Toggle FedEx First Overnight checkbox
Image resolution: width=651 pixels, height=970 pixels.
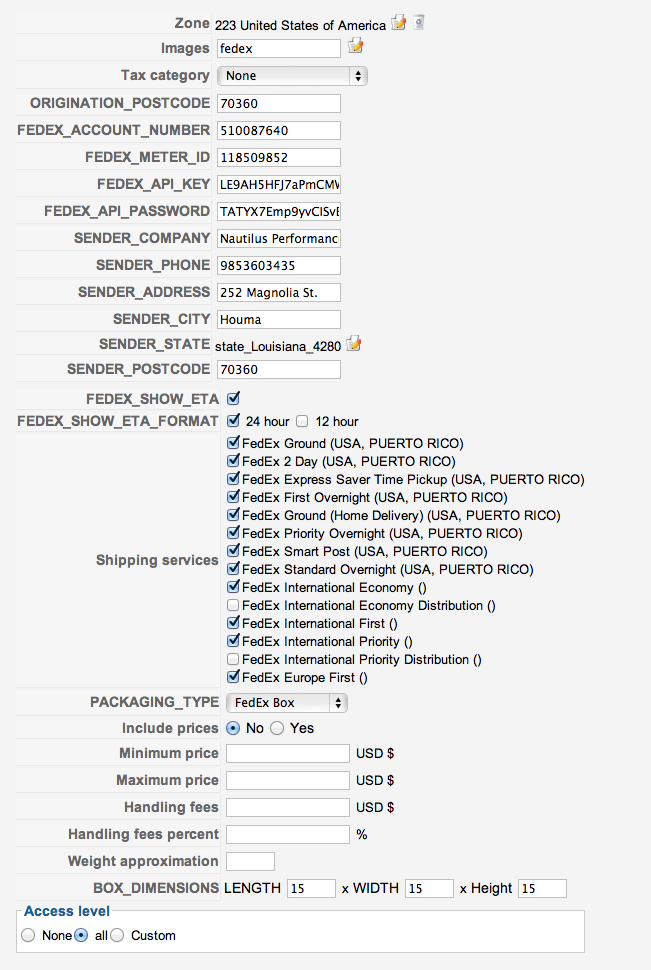[x=233, y=497]
